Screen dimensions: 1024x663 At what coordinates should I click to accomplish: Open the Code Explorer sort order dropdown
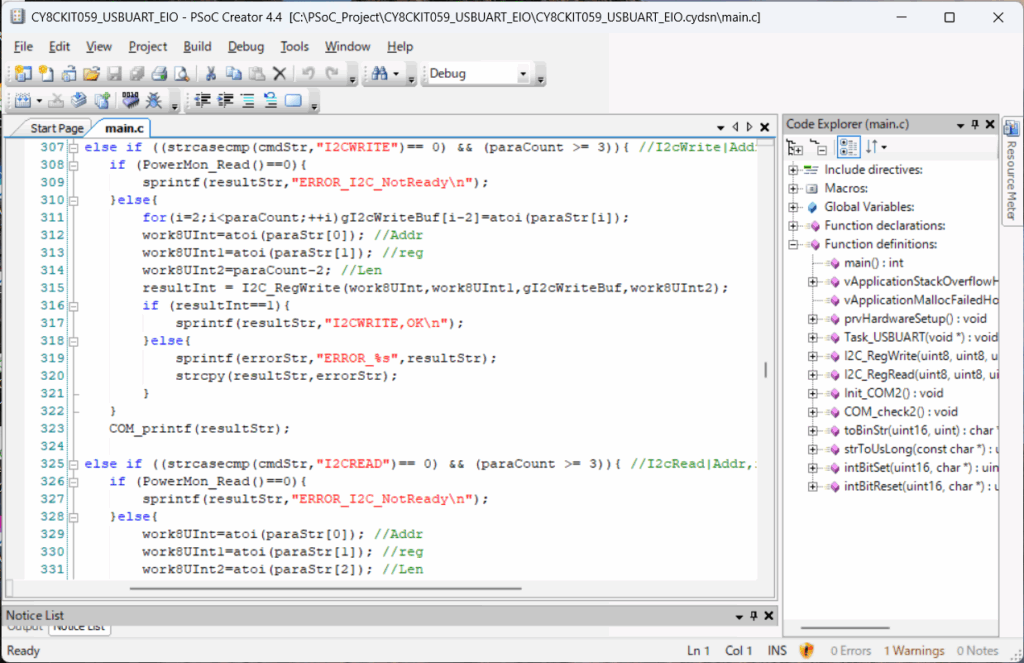pos(884,148)
